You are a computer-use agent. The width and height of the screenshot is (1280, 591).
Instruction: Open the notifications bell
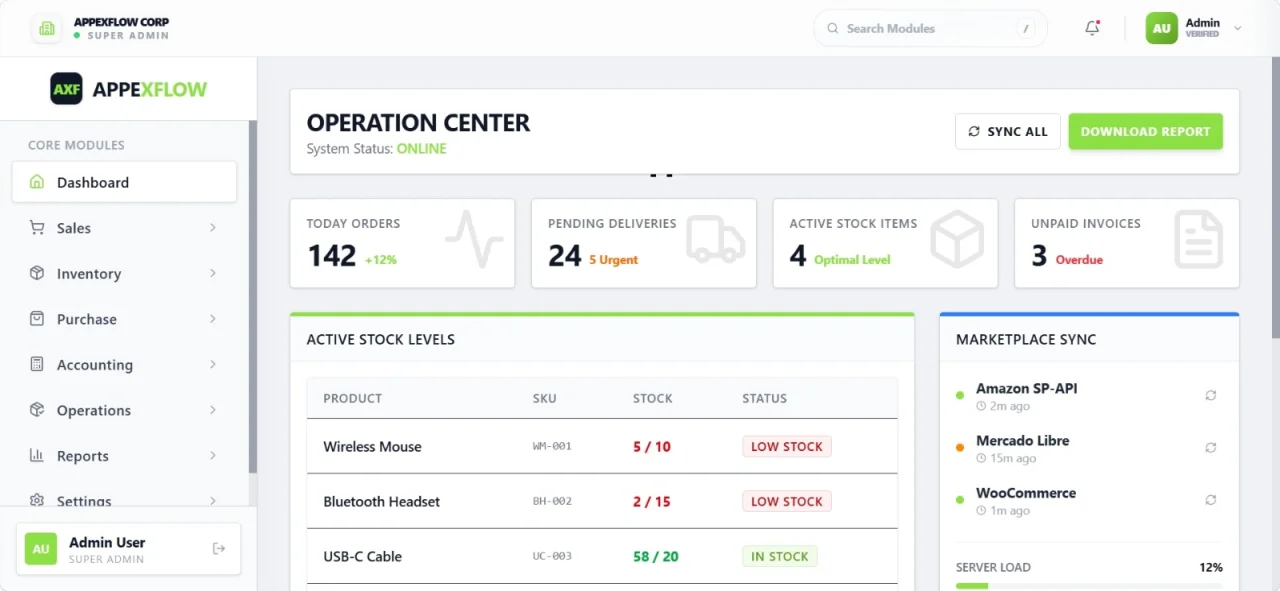click(1092, 28)
